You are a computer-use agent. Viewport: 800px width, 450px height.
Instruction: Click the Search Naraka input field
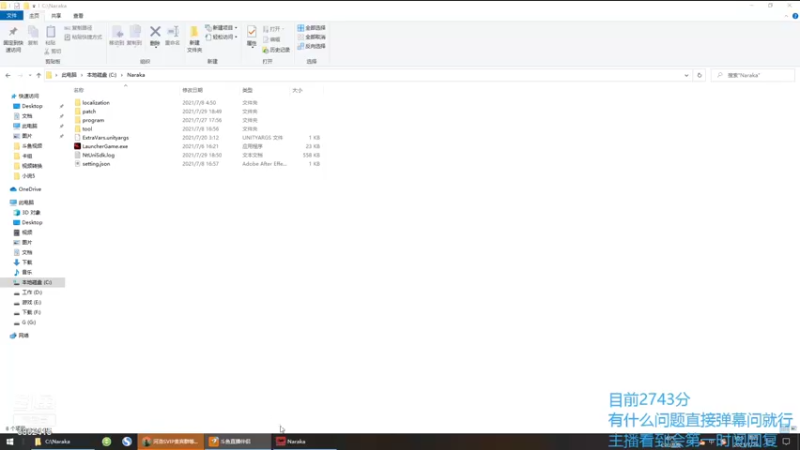click(753, 76)
